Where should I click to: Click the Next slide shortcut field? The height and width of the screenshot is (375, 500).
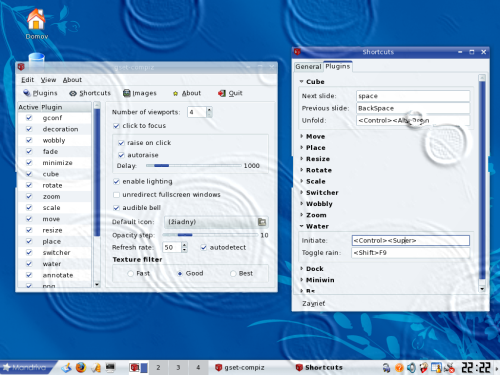413,96
